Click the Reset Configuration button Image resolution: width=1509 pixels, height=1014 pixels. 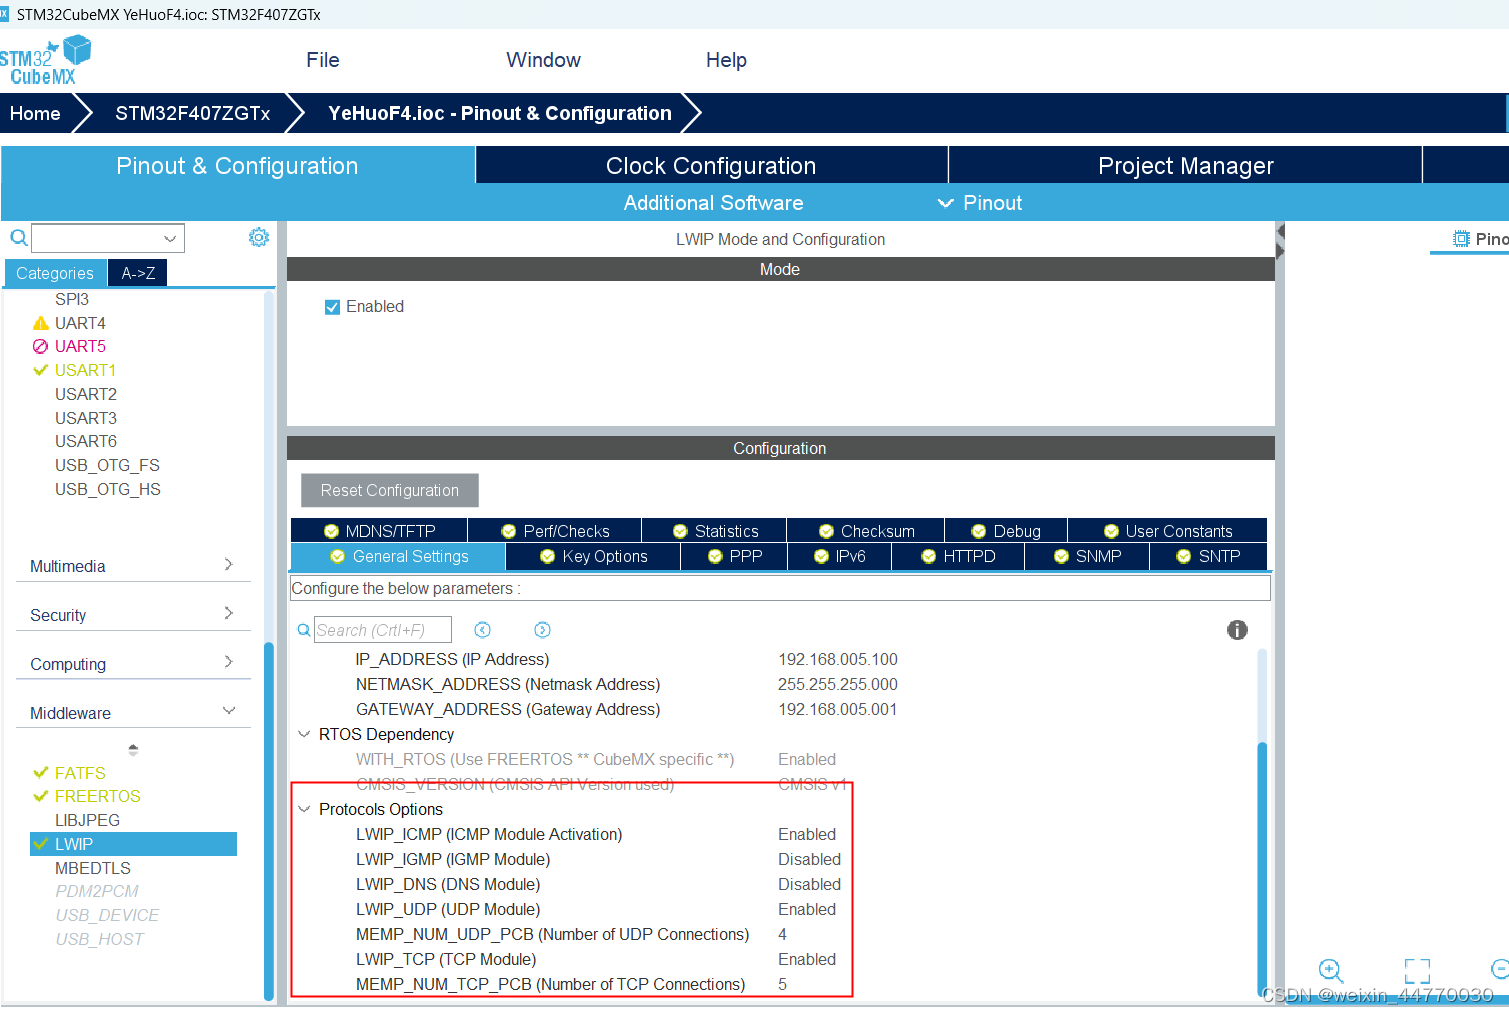click(x=390, y=490)
